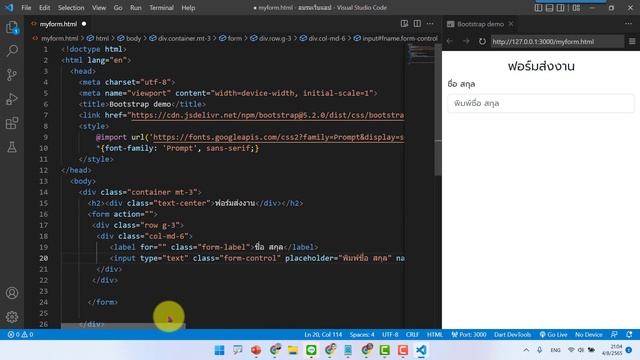640x360 pixels.
Task: Open the Manage gear settings
Action: point(12,317)
